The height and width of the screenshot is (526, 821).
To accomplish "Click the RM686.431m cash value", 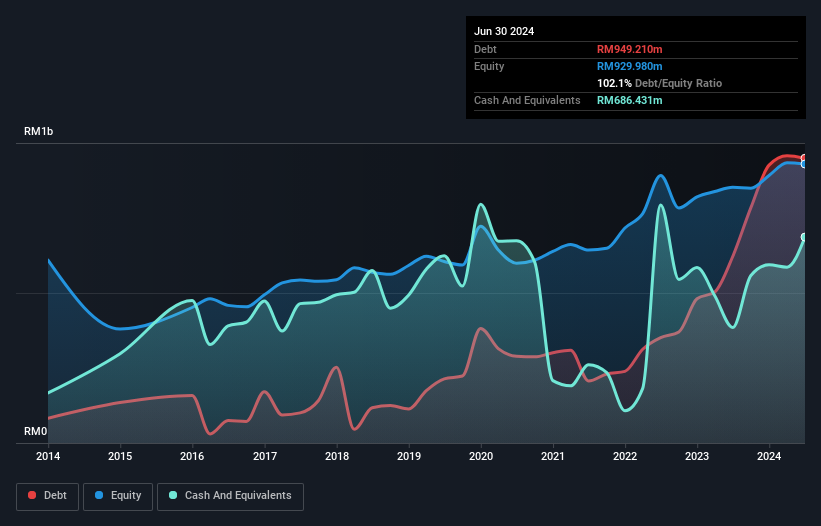I will coord(629,100).
